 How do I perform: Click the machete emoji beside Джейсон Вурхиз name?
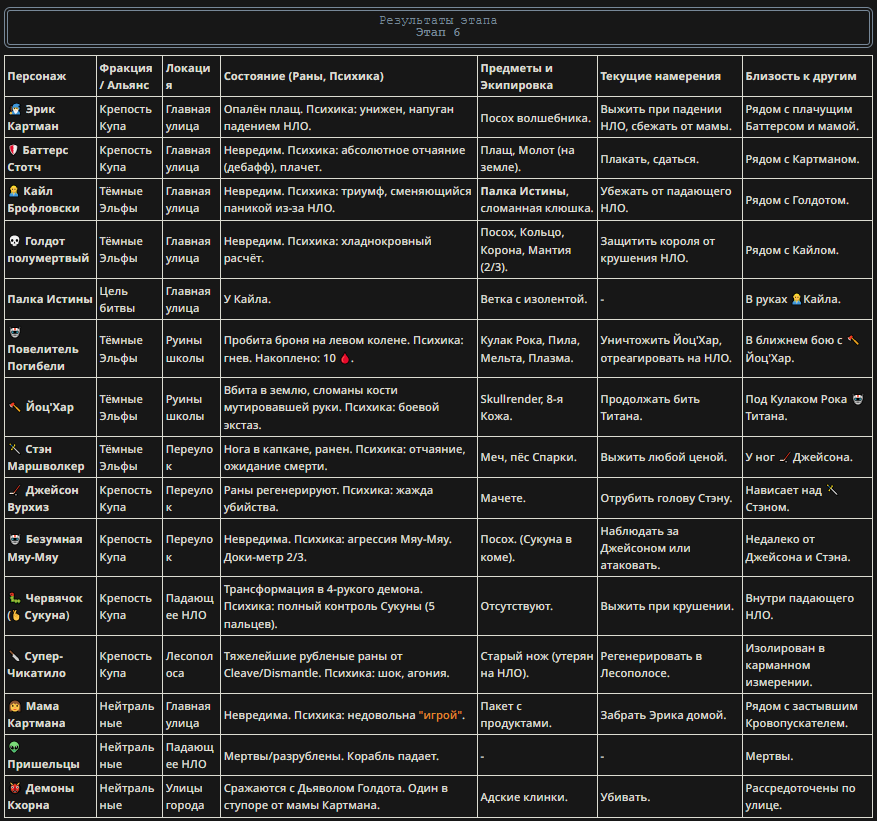[15, 490]
